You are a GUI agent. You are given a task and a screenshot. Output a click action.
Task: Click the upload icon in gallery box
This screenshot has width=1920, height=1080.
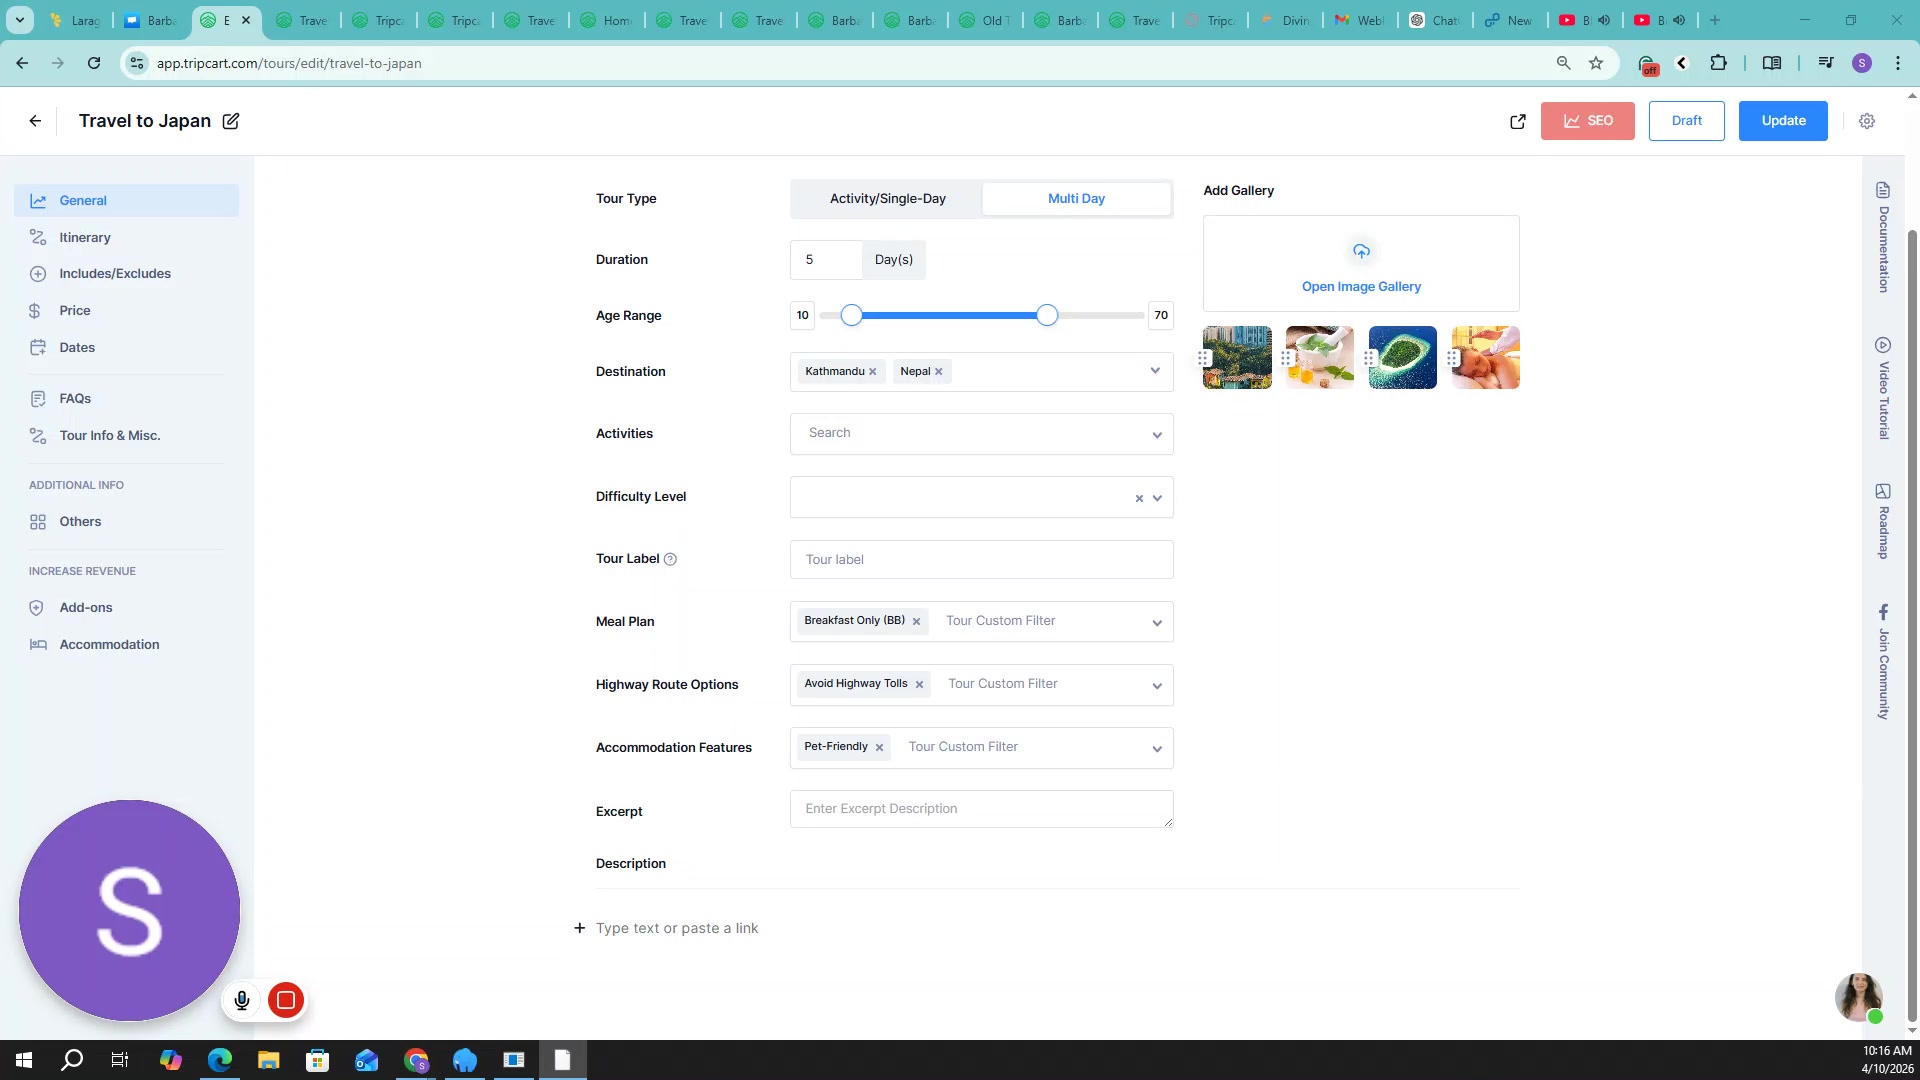[x=1360, y=251]
